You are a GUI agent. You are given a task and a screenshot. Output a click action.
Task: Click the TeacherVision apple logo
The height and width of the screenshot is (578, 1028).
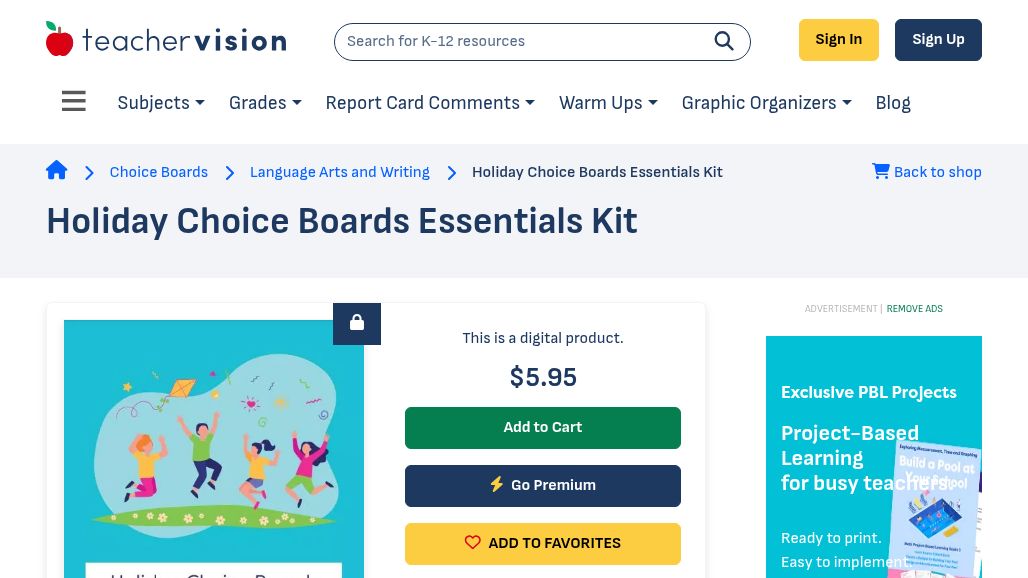[59, 39]
